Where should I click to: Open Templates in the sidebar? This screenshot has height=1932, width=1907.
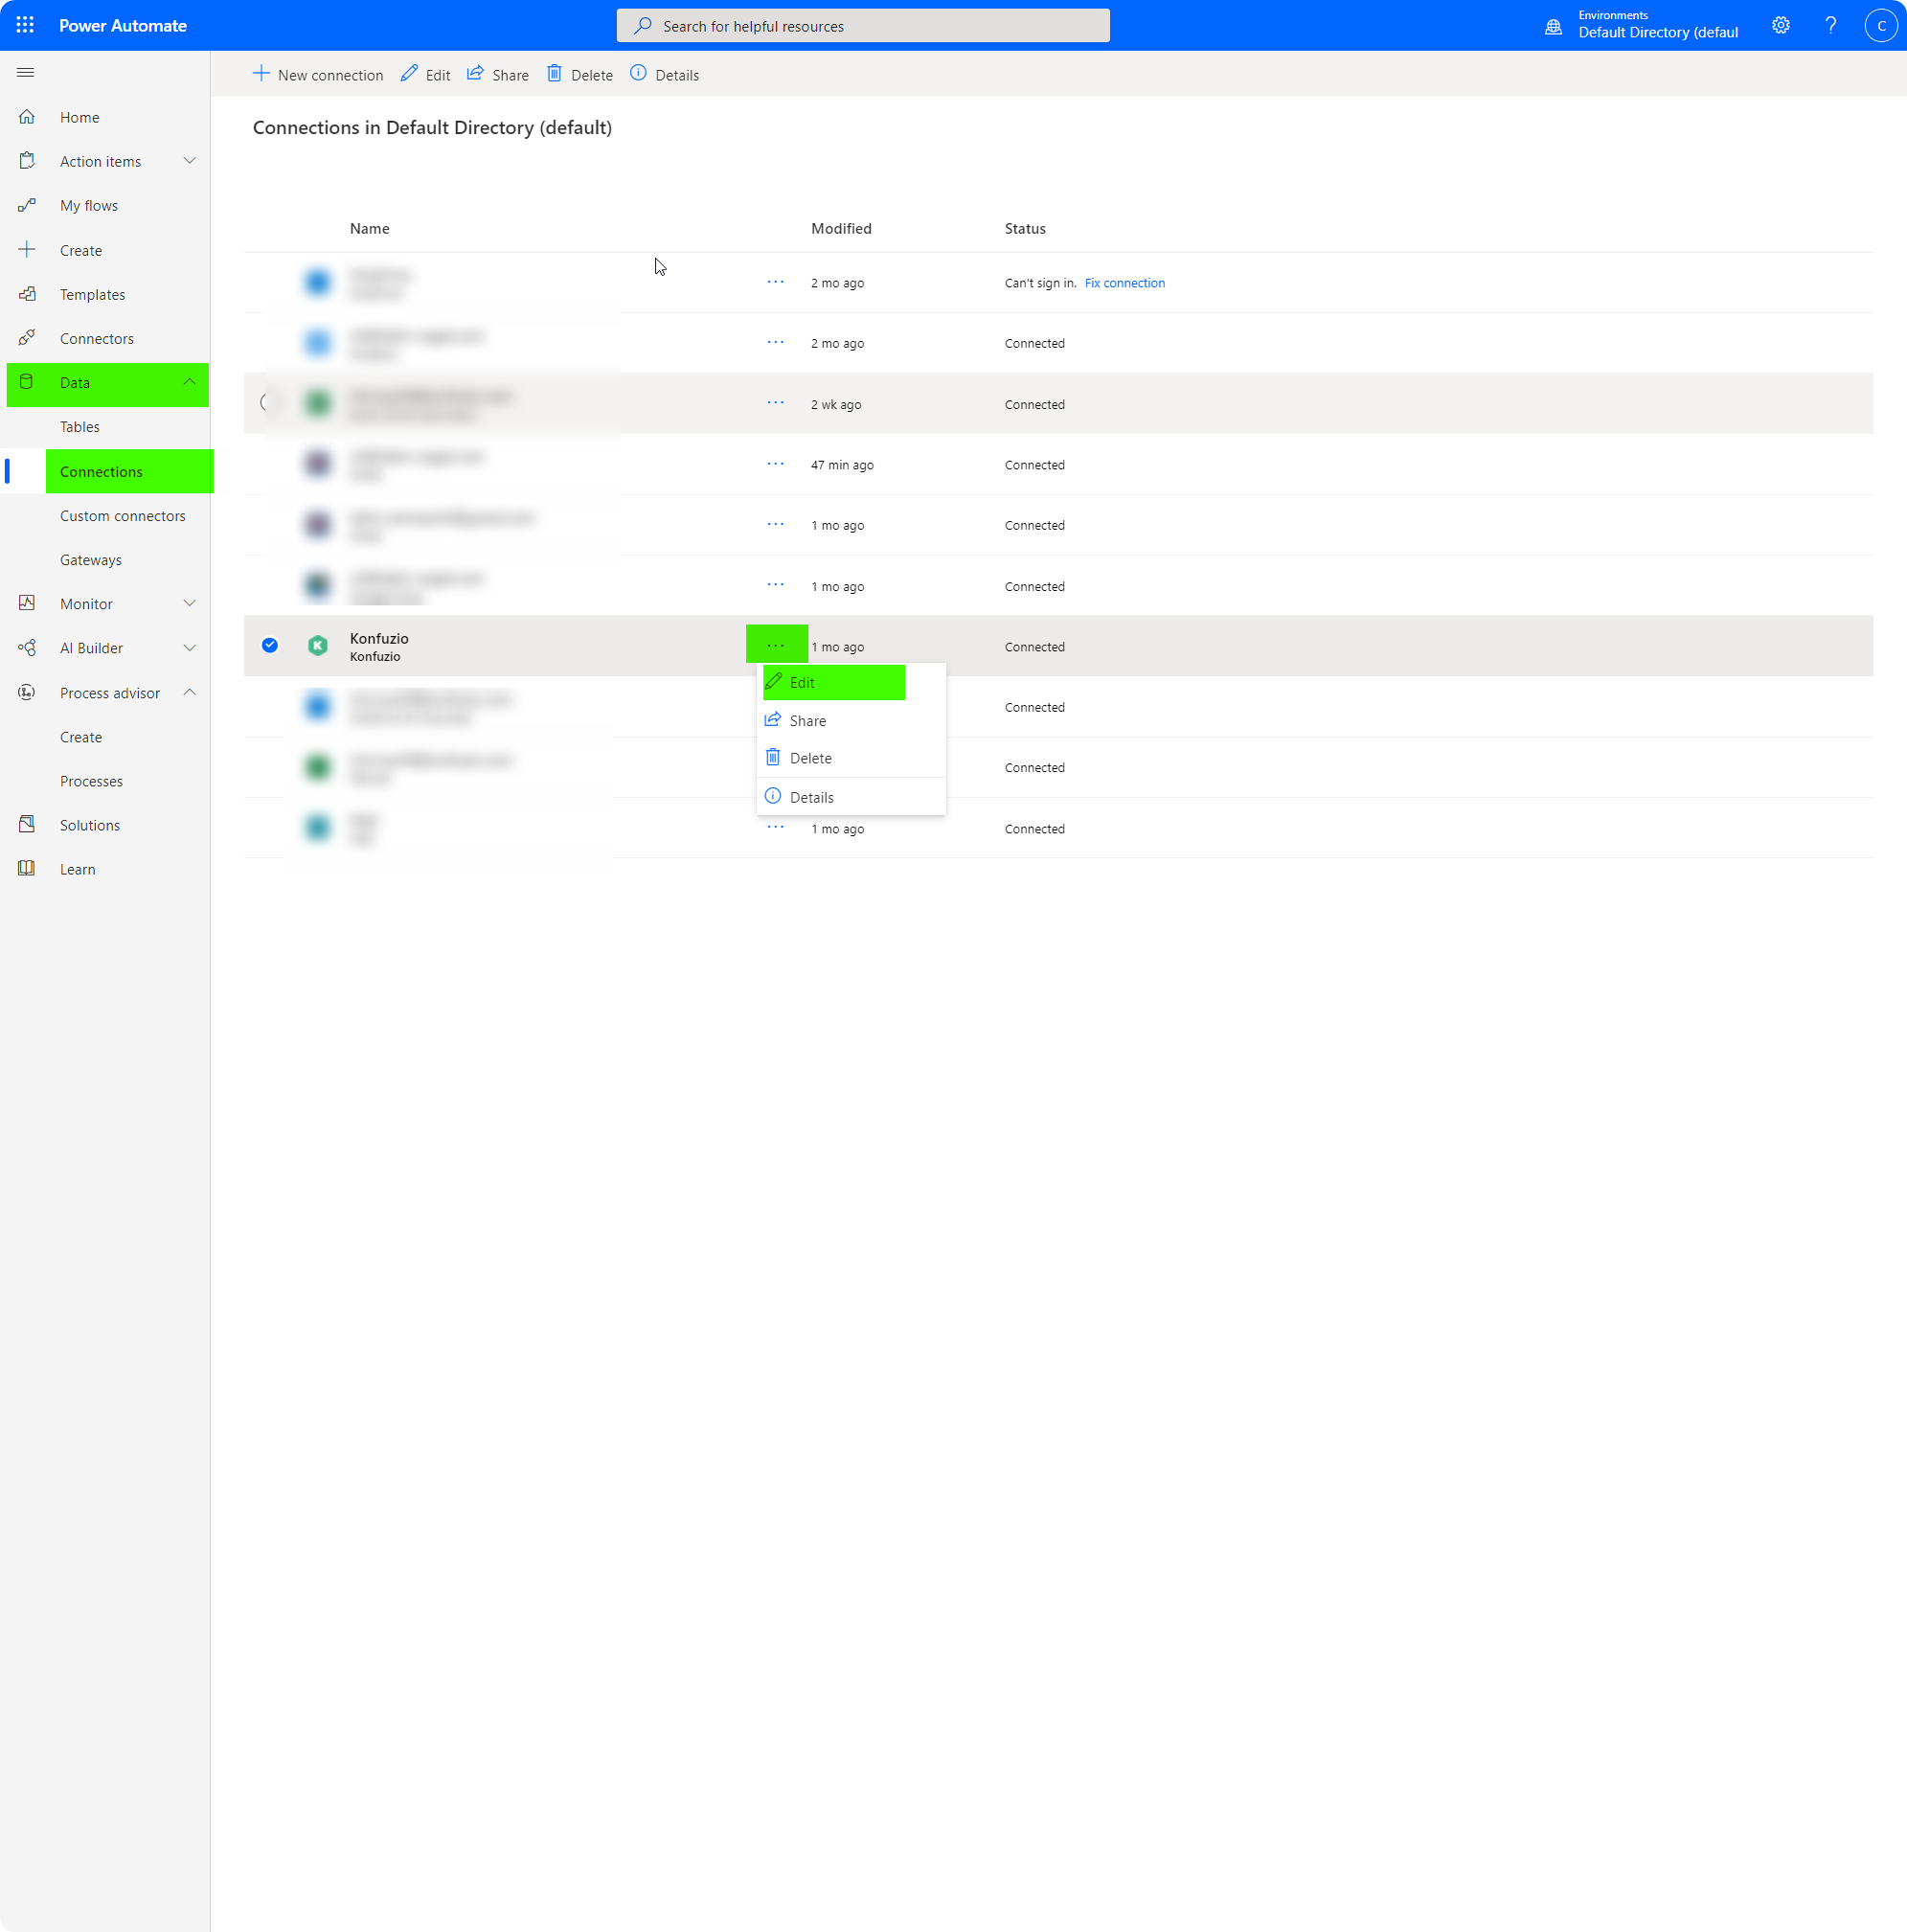[x=93, y=295]
